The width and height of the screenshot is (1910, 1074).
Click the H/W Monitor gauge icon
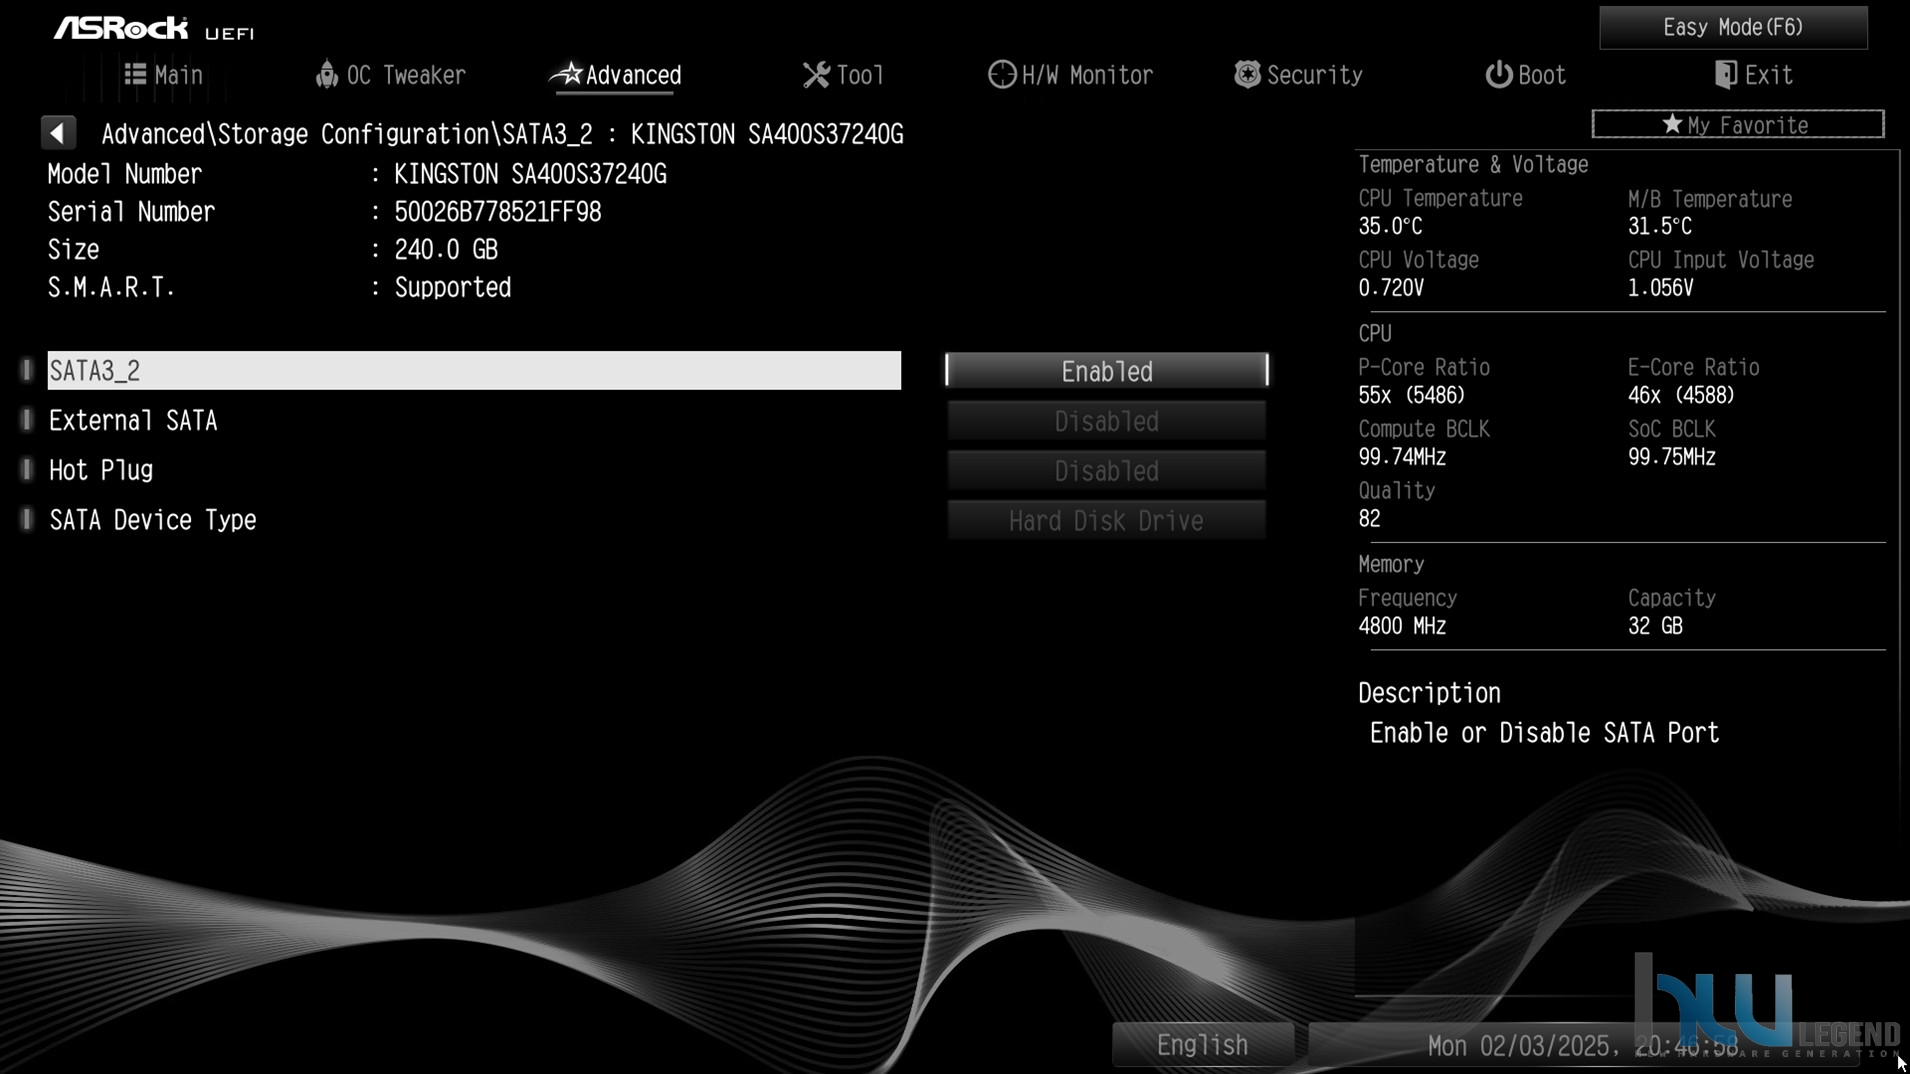1001,75
